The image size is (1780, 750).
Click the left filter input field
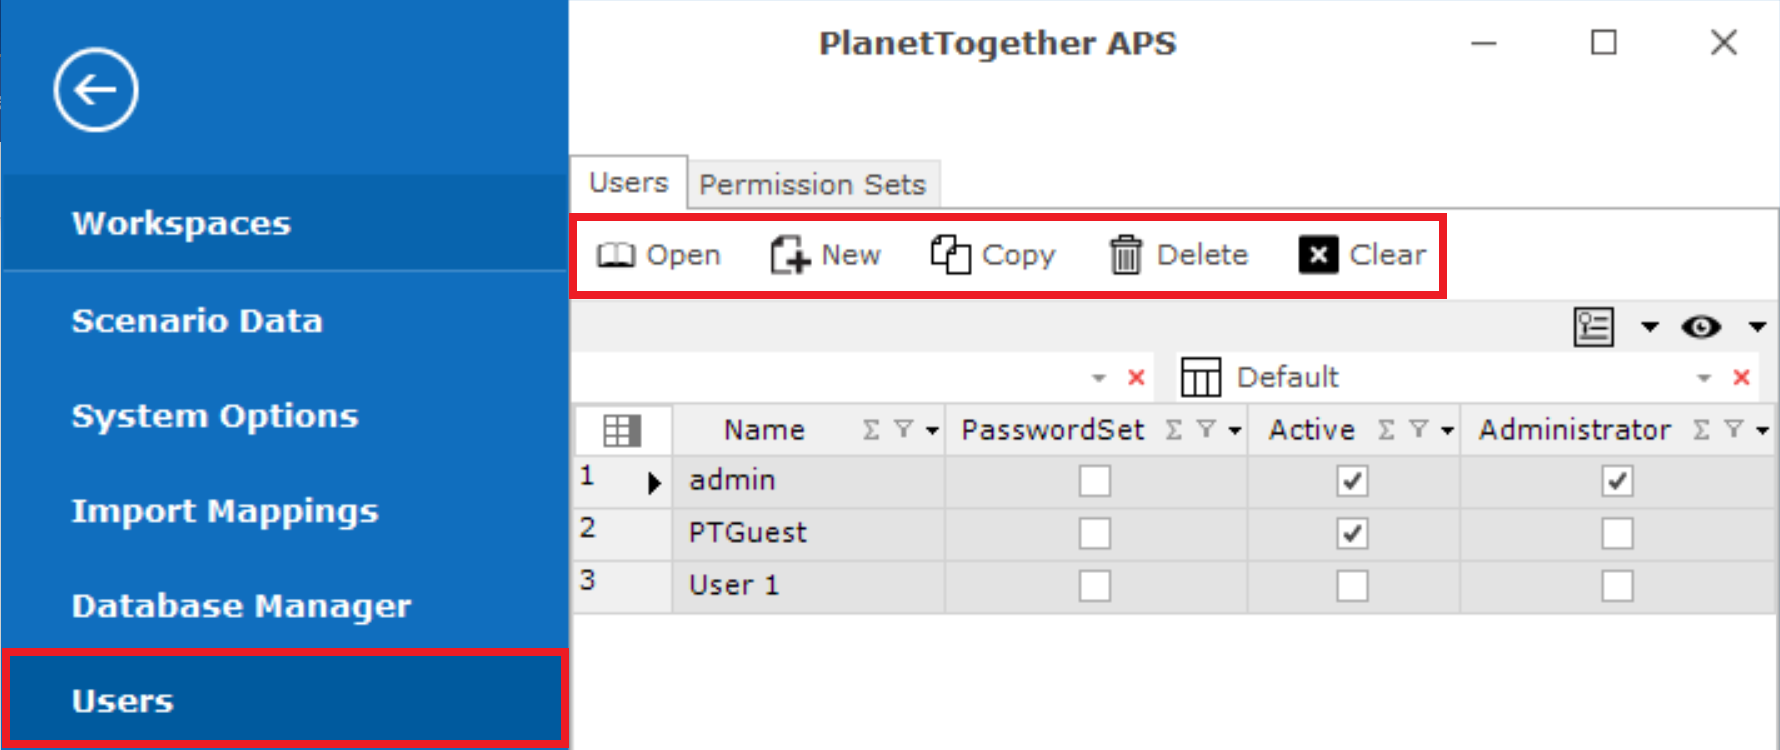coord(830,377)
